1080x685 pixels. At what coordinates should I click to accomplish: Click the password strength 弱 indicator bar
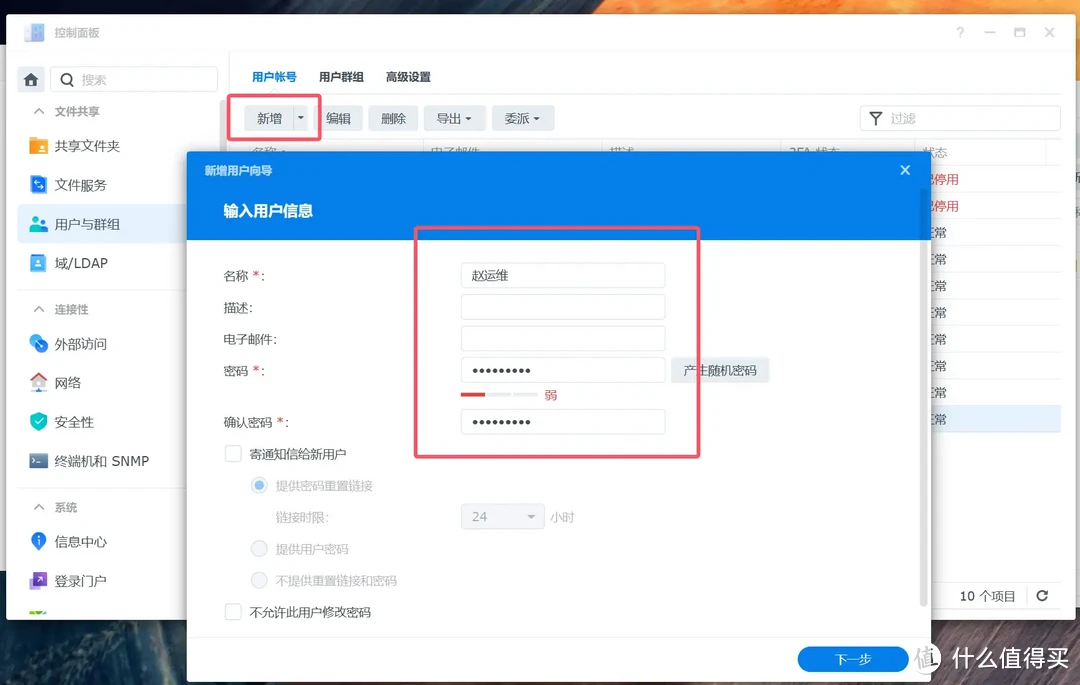tap(500, 394)
